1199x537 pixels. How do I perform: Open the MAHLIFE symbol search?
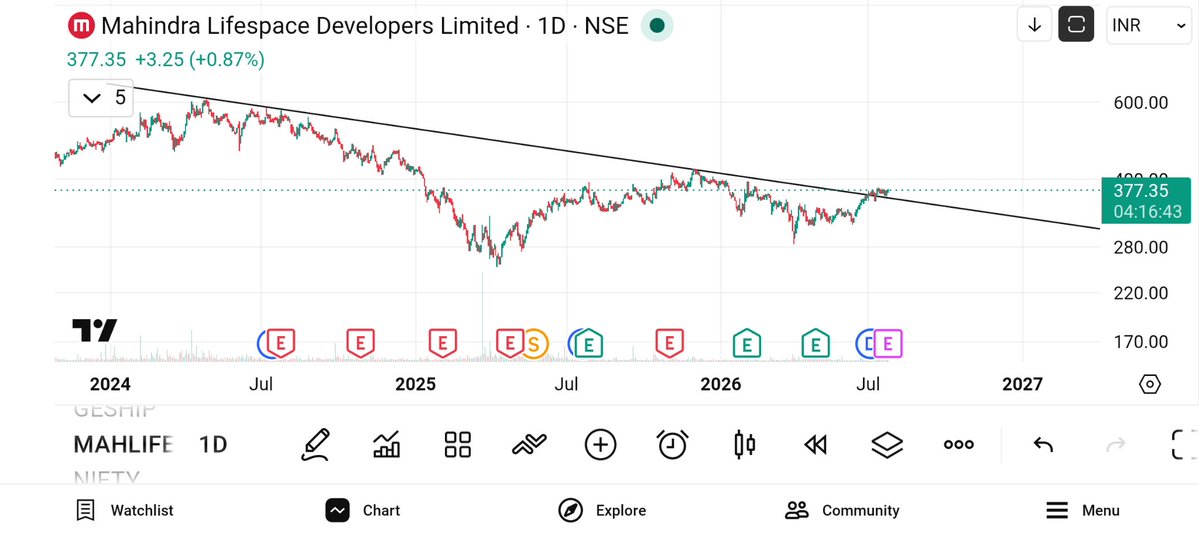[x=123, y=444]
